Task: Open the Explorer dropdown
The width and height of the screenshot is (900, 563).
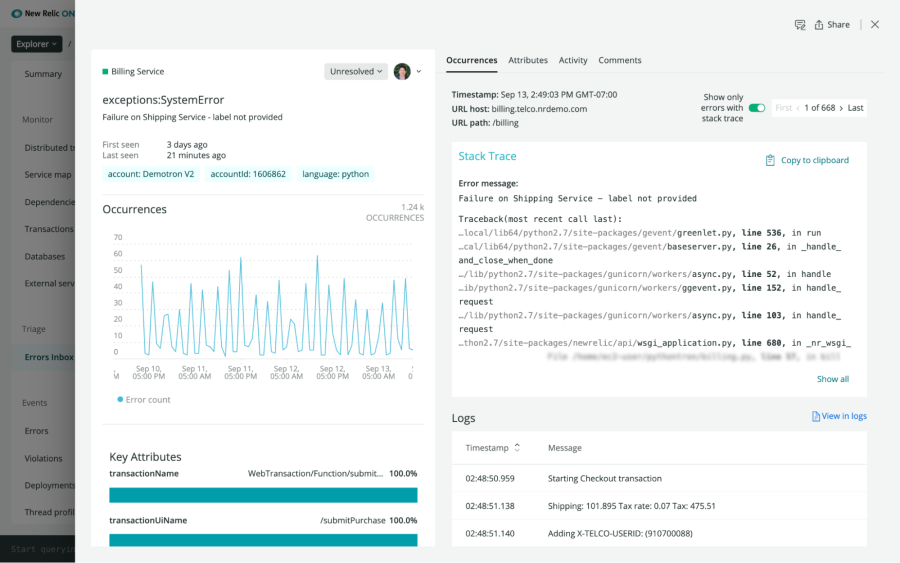Action: coord(37,44)
